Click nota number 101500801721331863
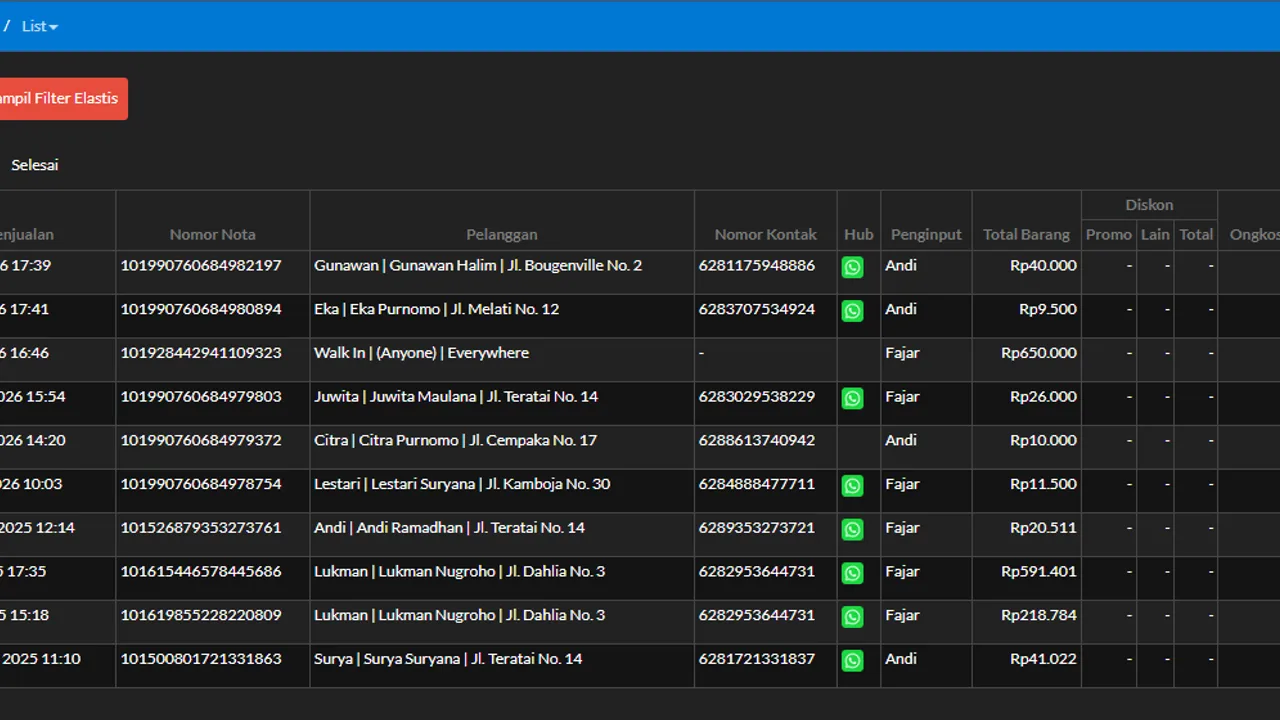This screenshot has width=1280, height=720. click(201, 659)
